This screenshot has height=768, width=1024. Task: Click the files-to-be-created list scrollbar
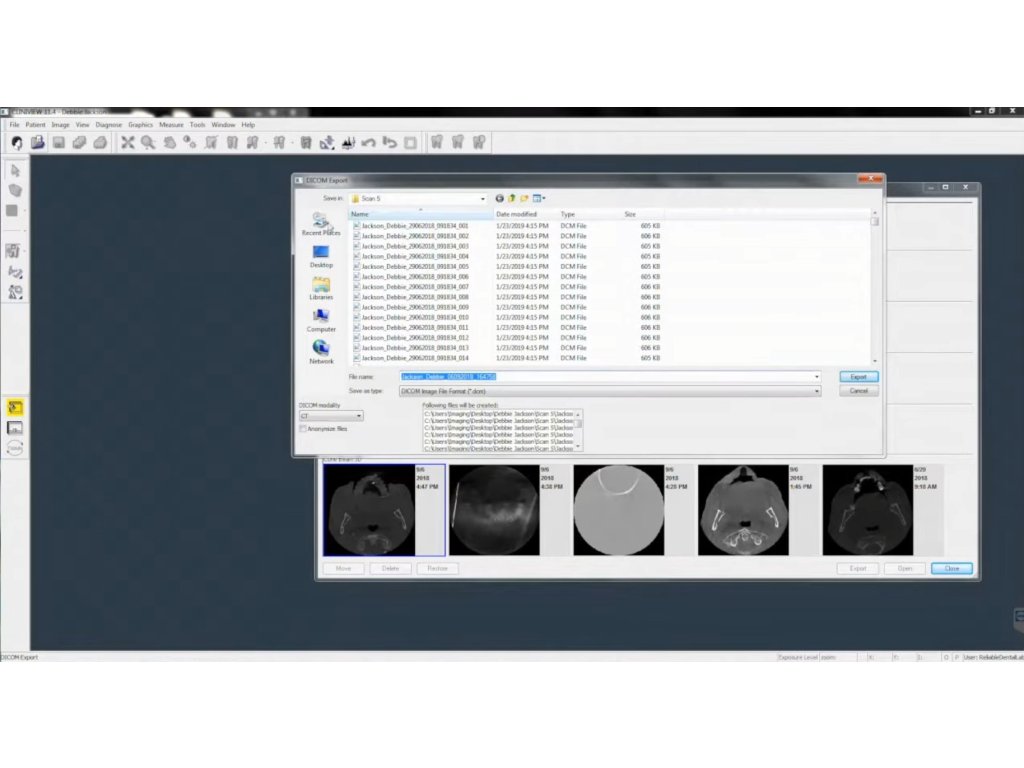(x=578, y=430)
